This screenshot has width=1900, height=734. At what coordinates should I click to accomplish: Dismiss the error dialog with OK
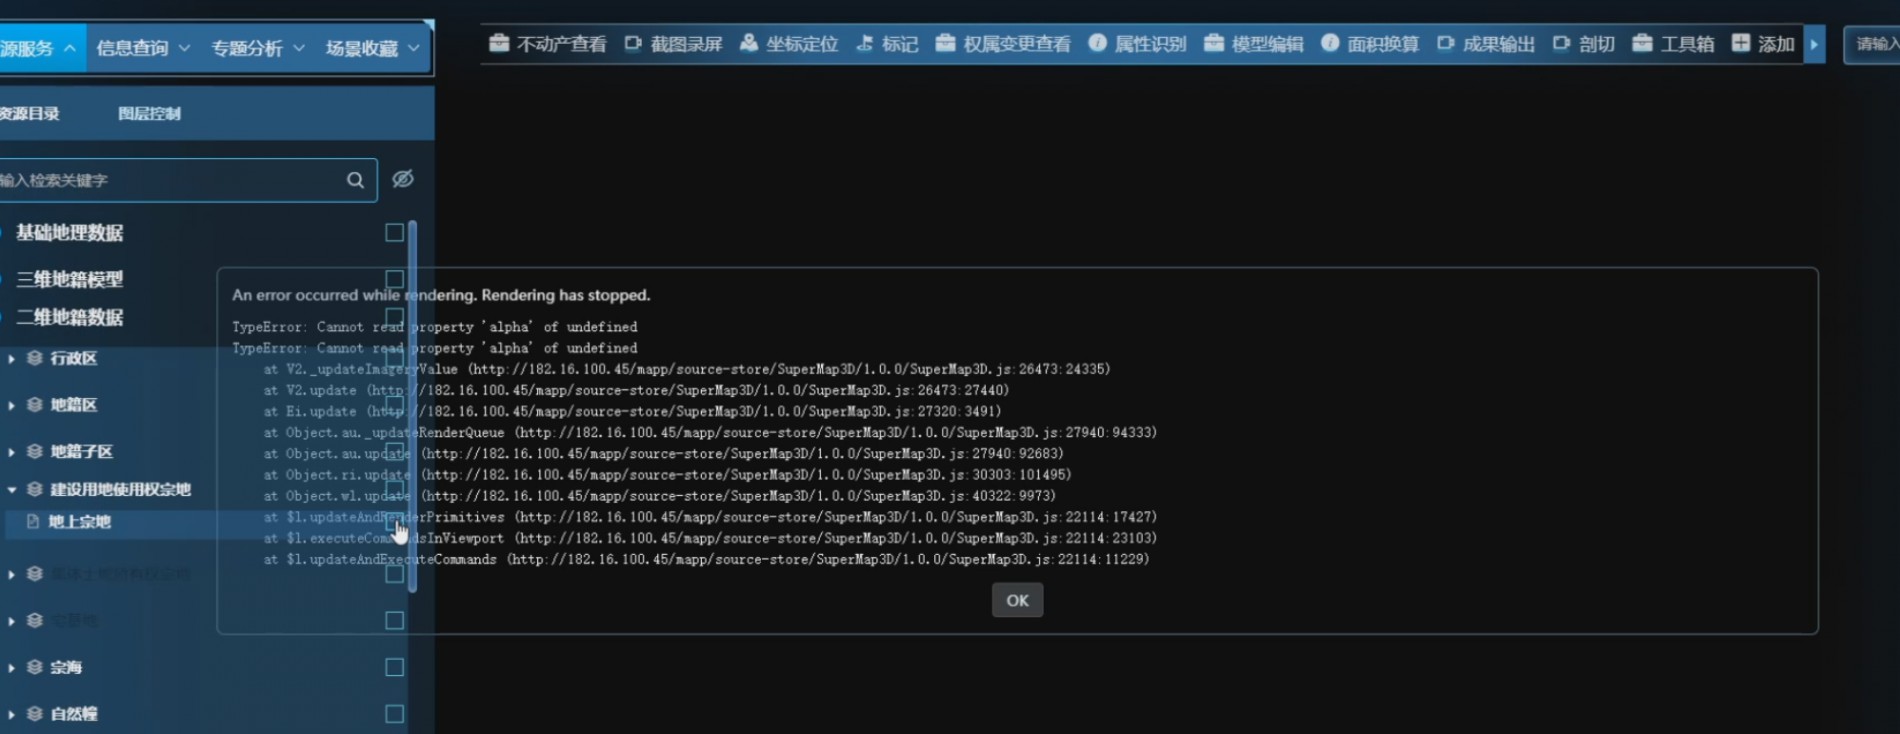[x=1017, y=600]
